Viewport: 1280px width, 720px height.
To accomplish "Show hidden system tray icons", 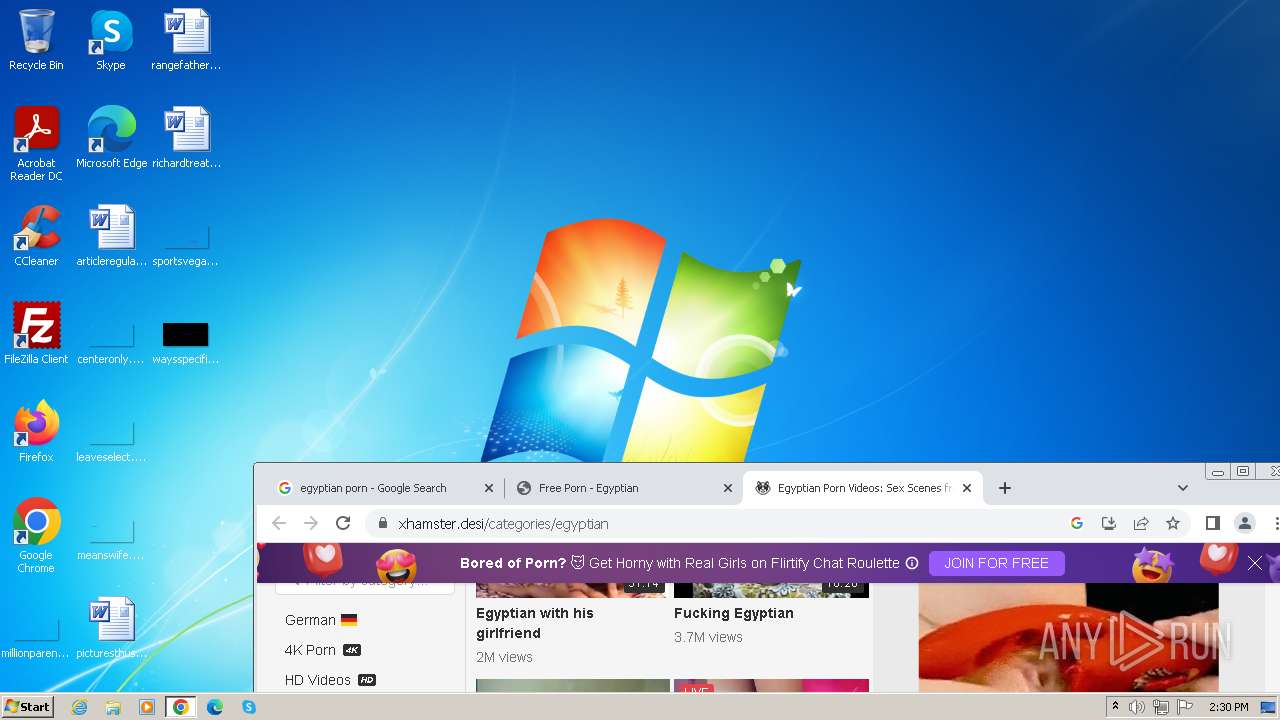I will pos(1115,707).
